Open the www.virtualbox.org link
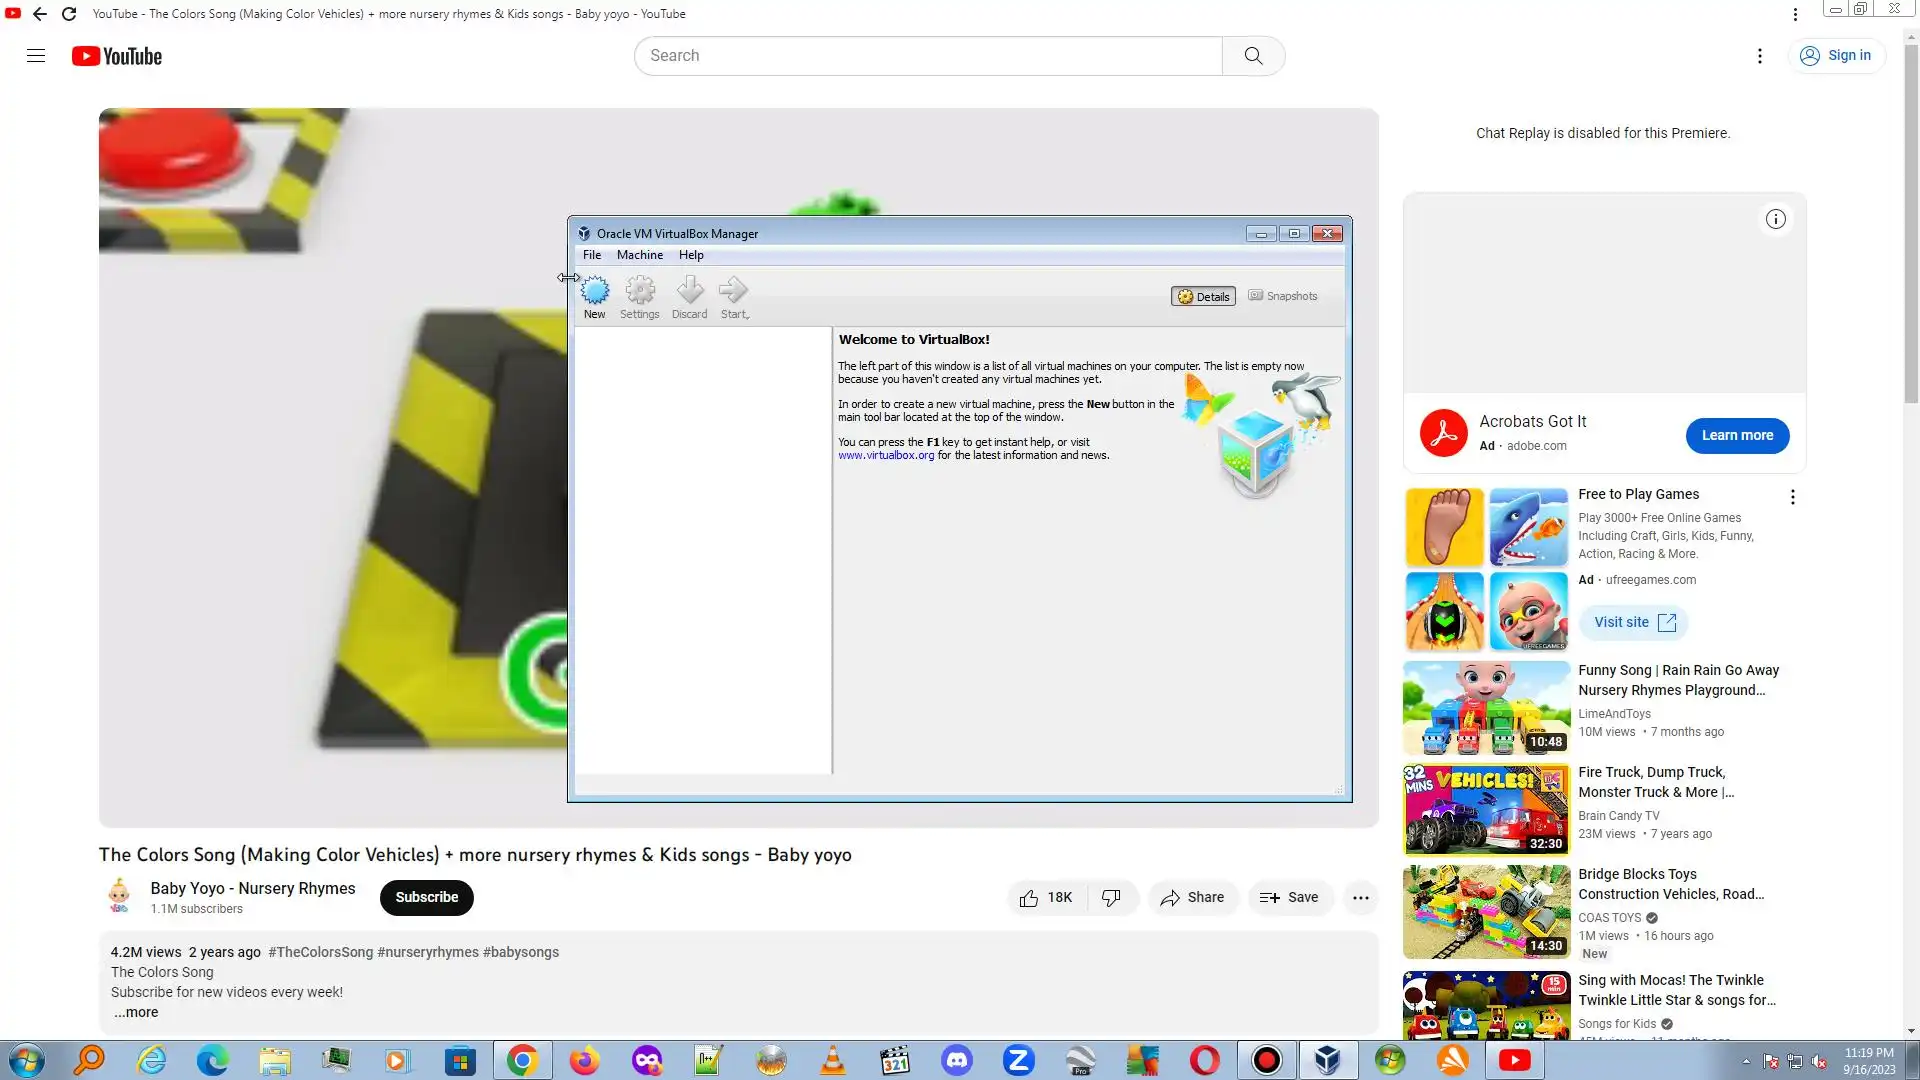 885,456
